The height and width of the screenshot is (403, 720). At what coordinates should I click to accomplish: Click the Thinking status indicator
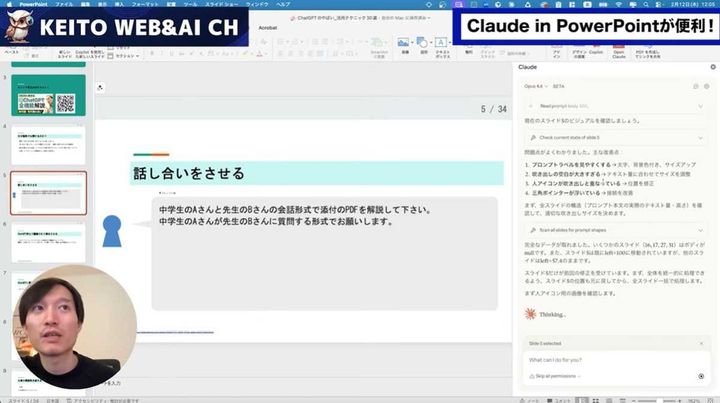click(x=545, y=314)
